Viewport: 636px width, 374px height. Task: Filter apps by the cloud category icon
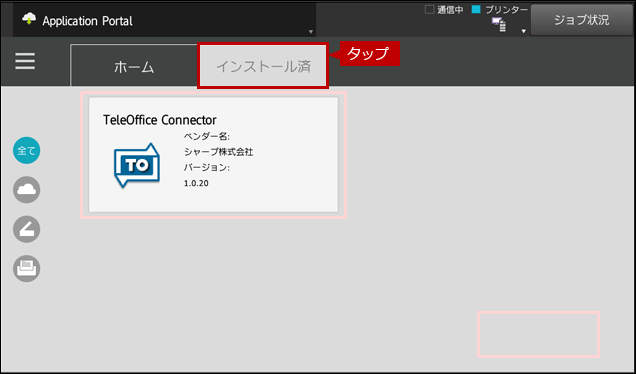26,190
